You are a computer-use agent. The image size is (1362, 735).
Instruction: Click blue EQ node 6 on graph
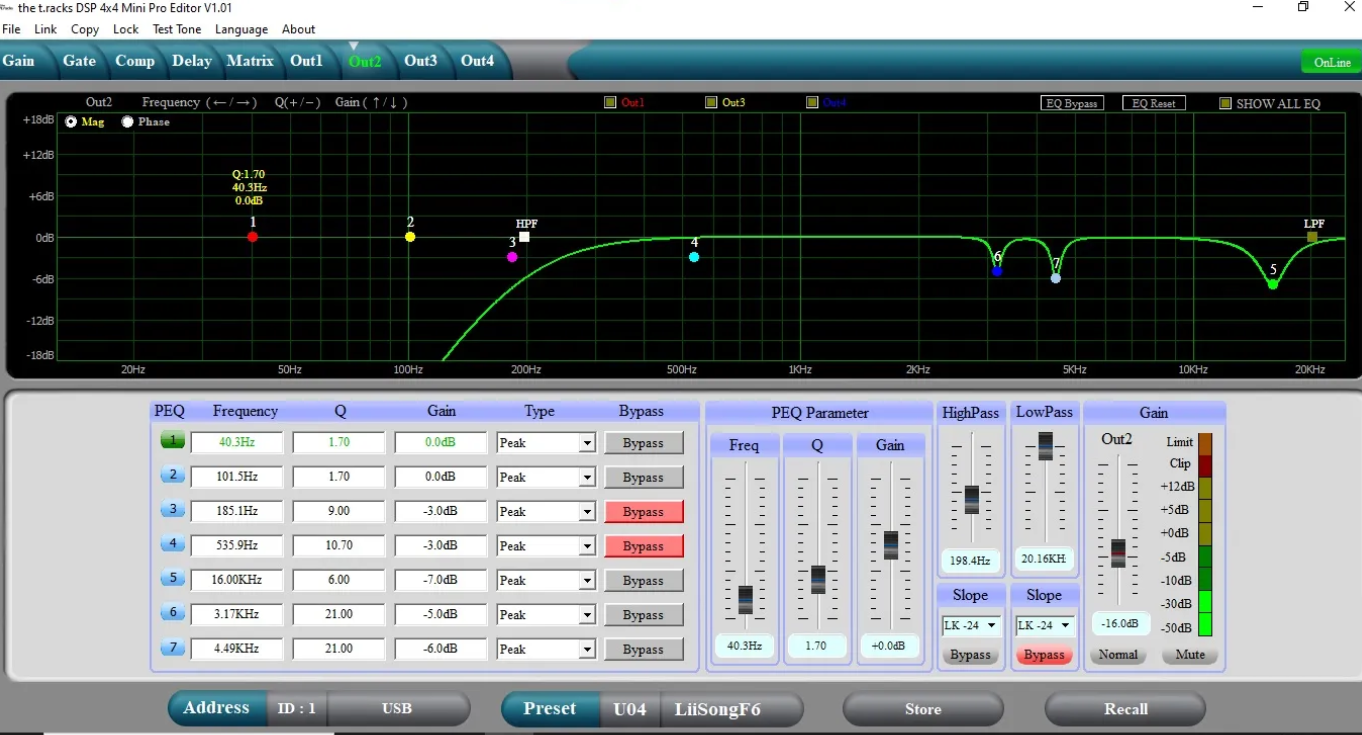click(997, 271)
